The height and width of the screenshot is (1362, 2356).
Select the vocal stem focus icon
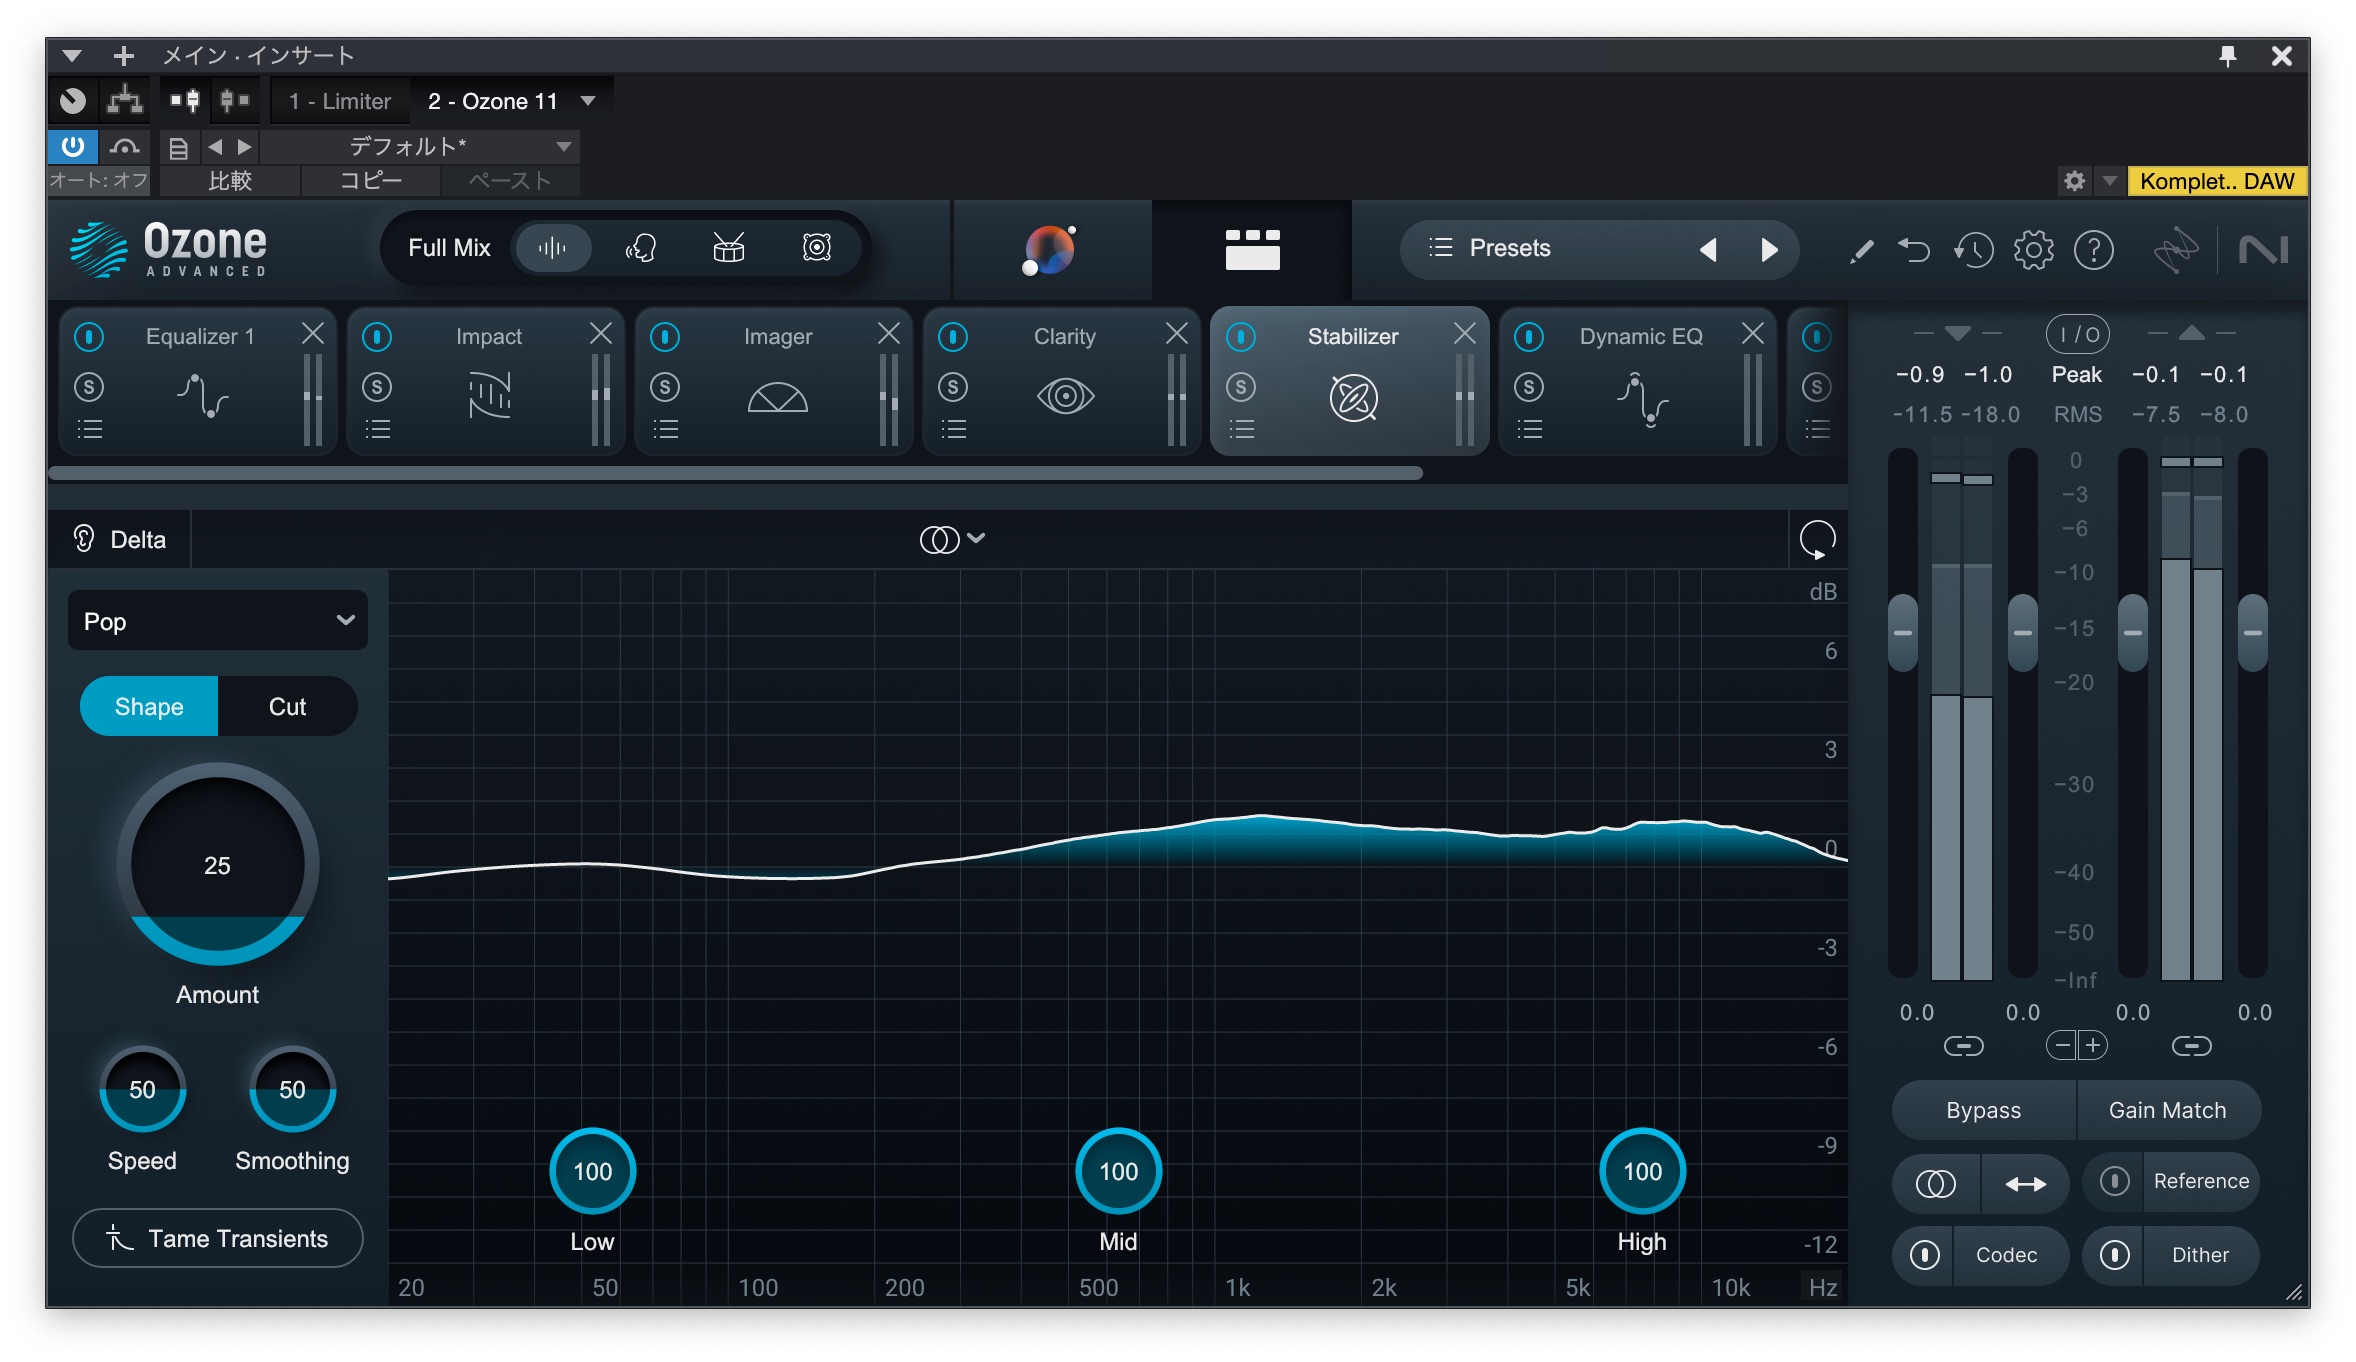(x=640, y=248)
